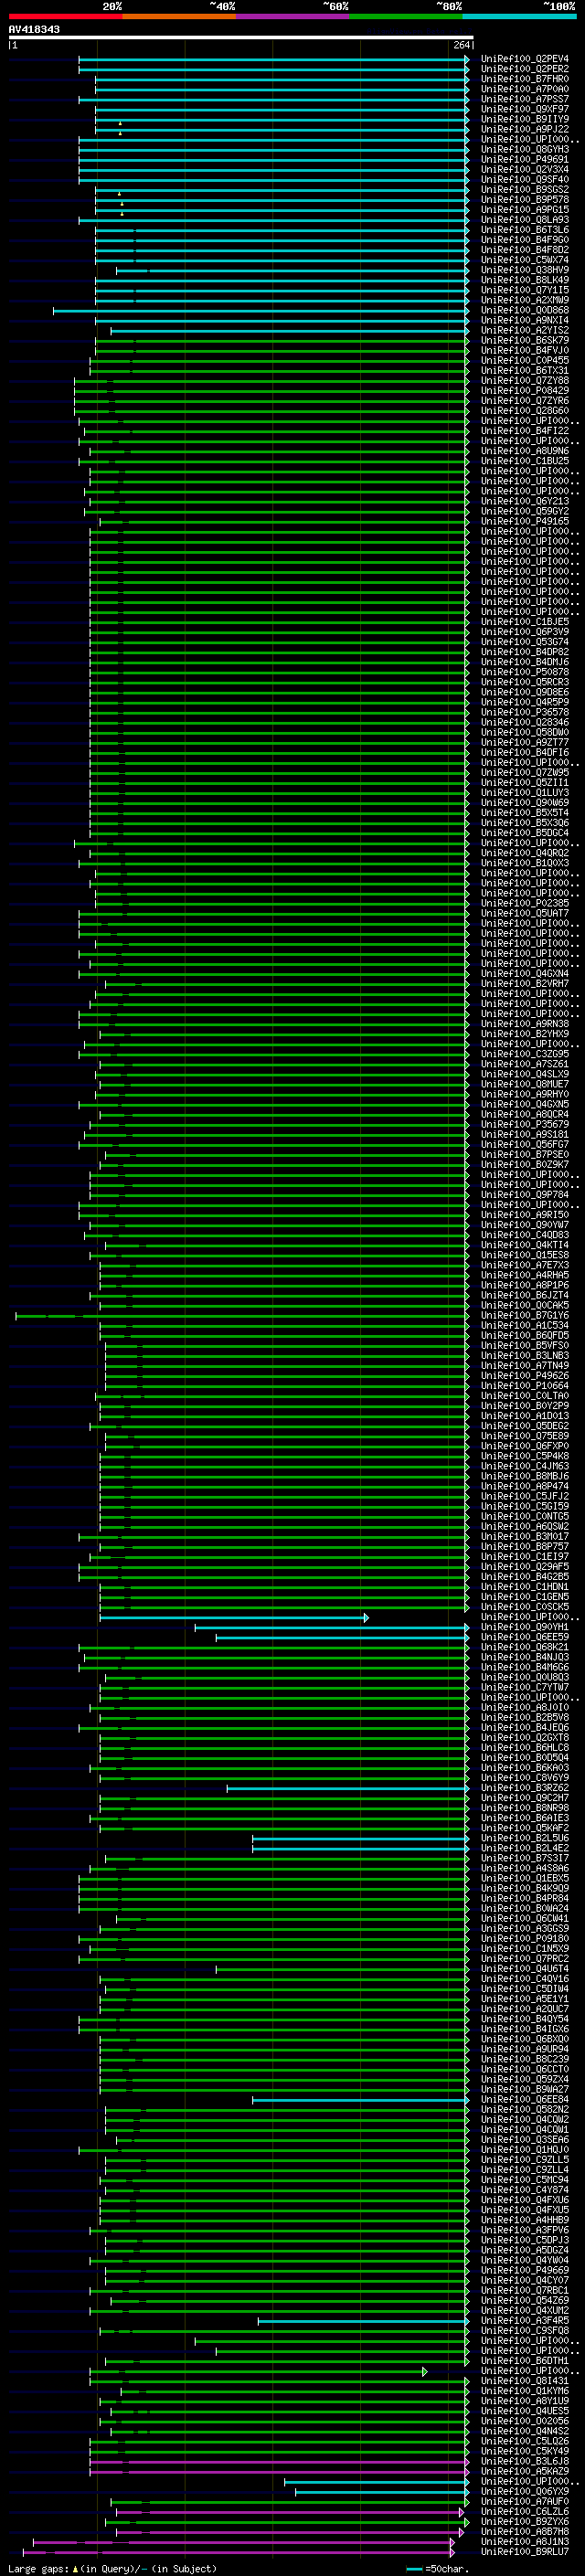This screenshot has height=2576, width=585.
Task: Click the purple alignment bar for UniRef100_A5KAZ9
Action: (x=279, y=2471)
